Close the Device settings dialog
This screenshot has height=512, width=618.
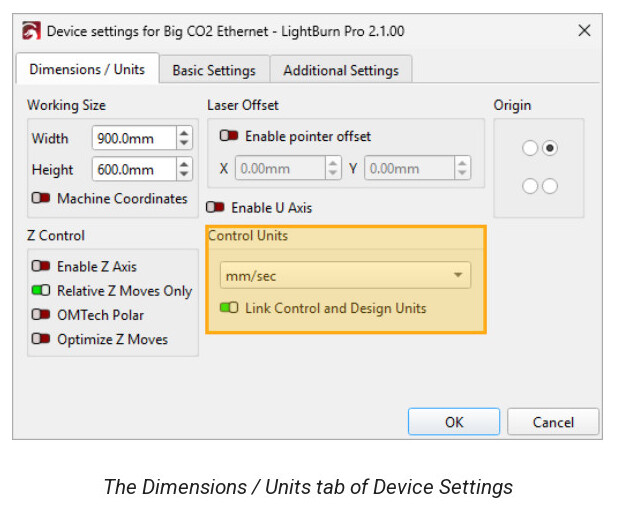(585, 31)
